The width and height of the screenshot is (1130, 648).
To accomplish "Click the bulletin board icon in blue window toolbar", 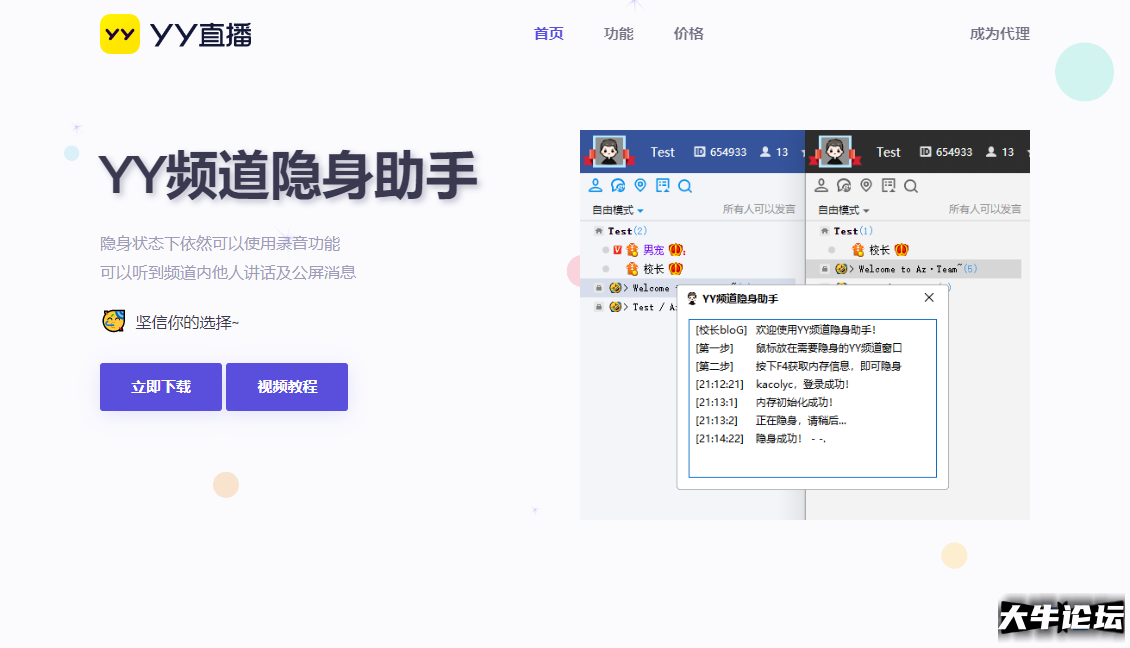I will 662,185.
